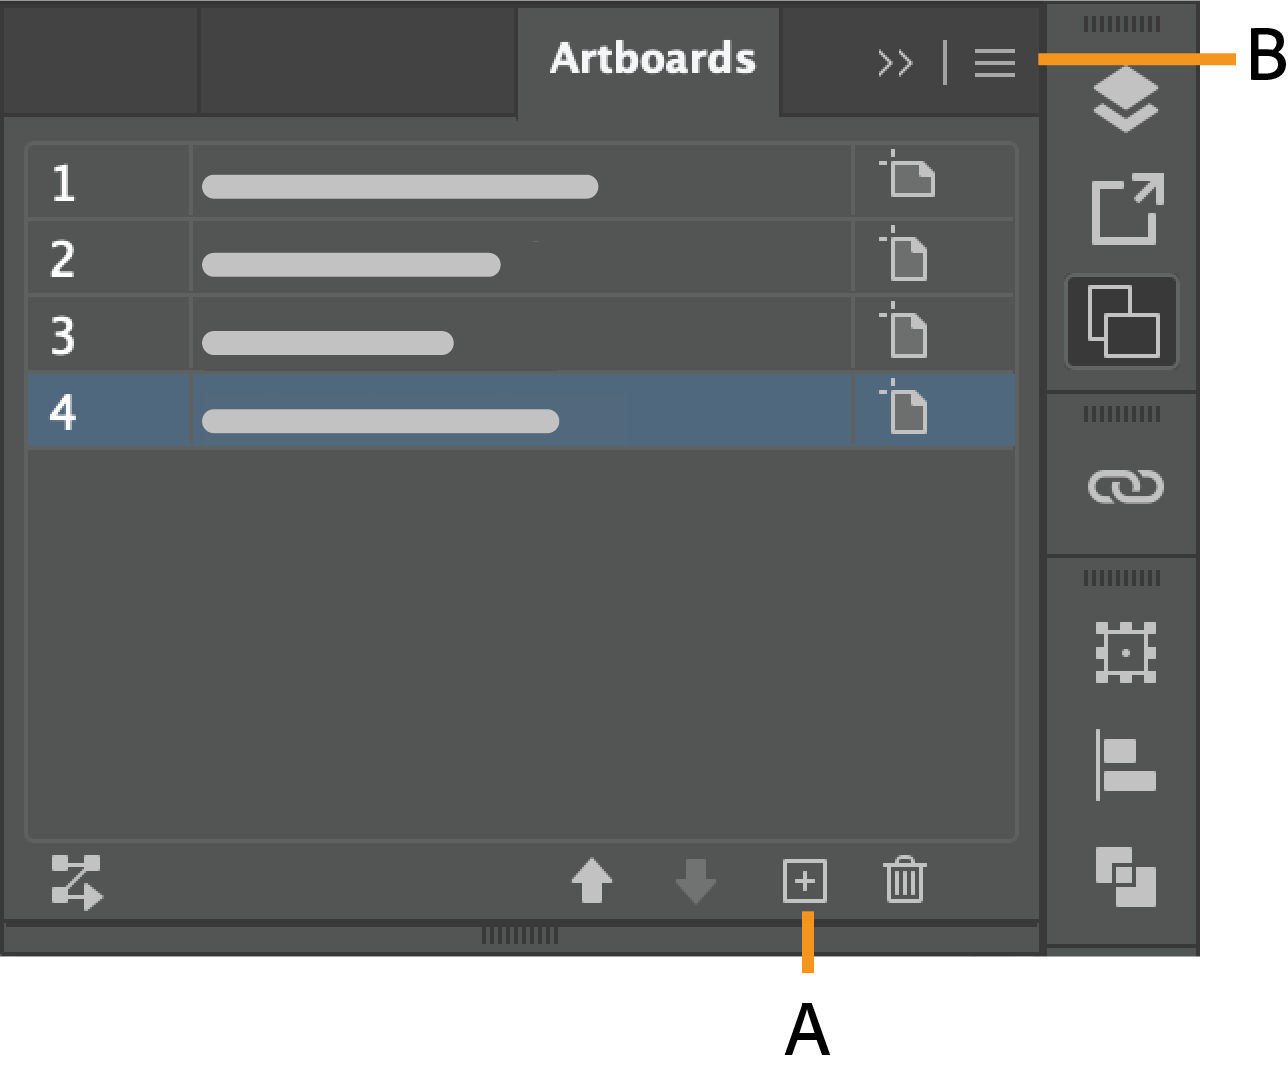Toggle orientation icon for artboard 3
Viewport: 1288px width, 1075px height.
click(905, 333)
